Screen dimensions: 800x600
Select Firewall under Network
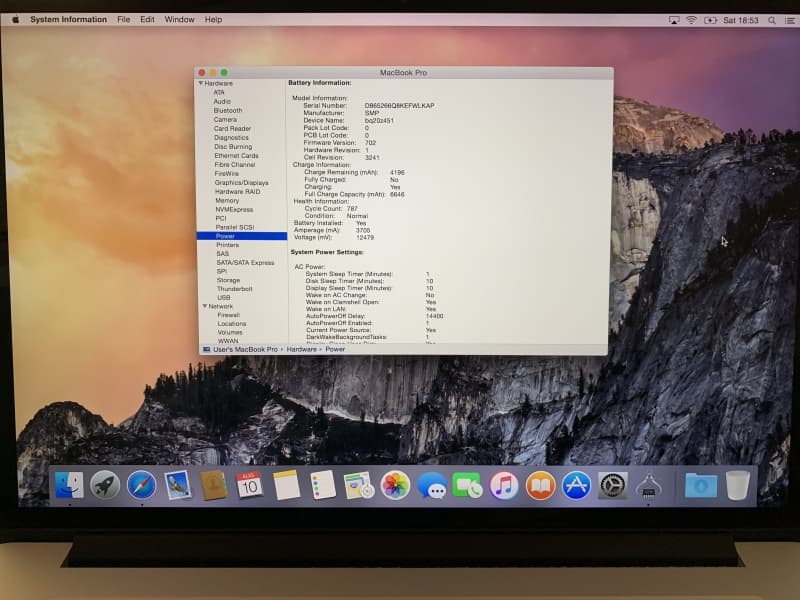(229, 315)
